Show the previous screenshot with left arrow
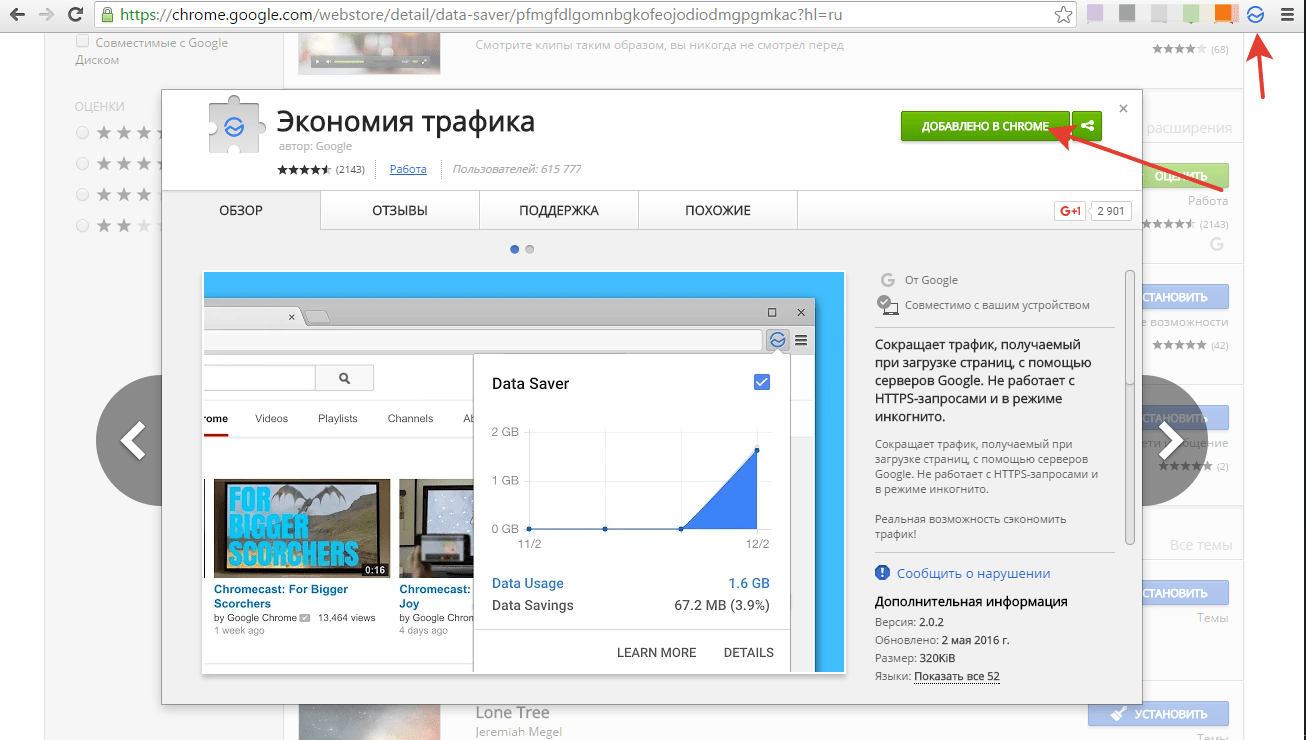The image size is (1306, 740). click(x=131, y=441)
